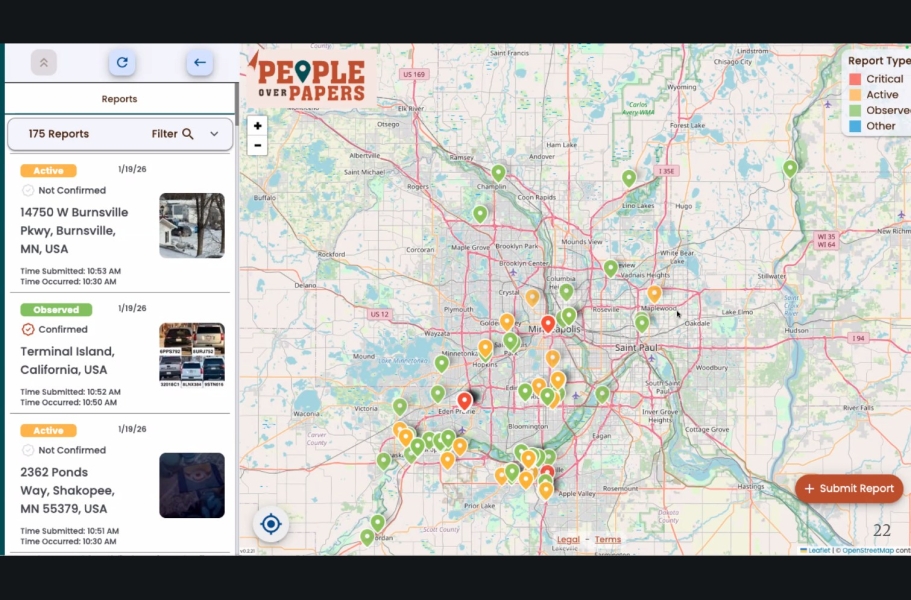Image resolution: width=911 pixels, height=600 pixels.
Task: Refresh the reports list with the reload icon
Action: point(121,62)
